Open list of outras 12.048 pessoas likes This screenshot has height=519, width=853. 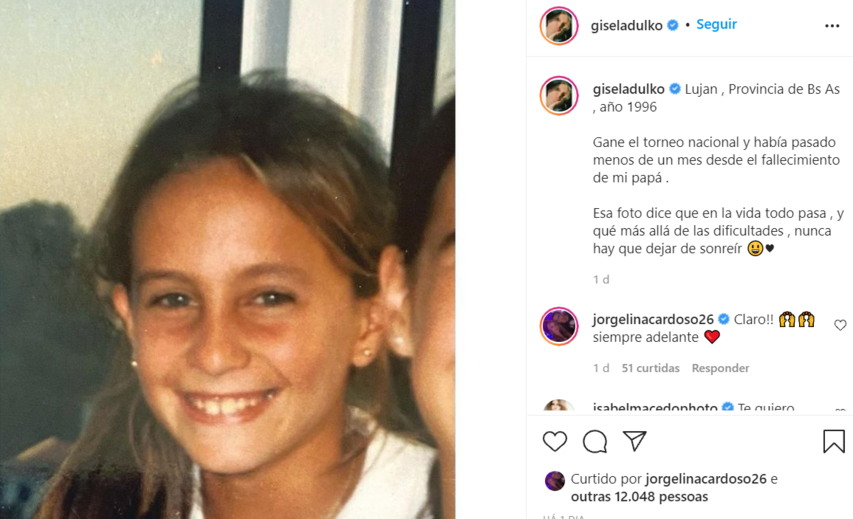point(639,497)
